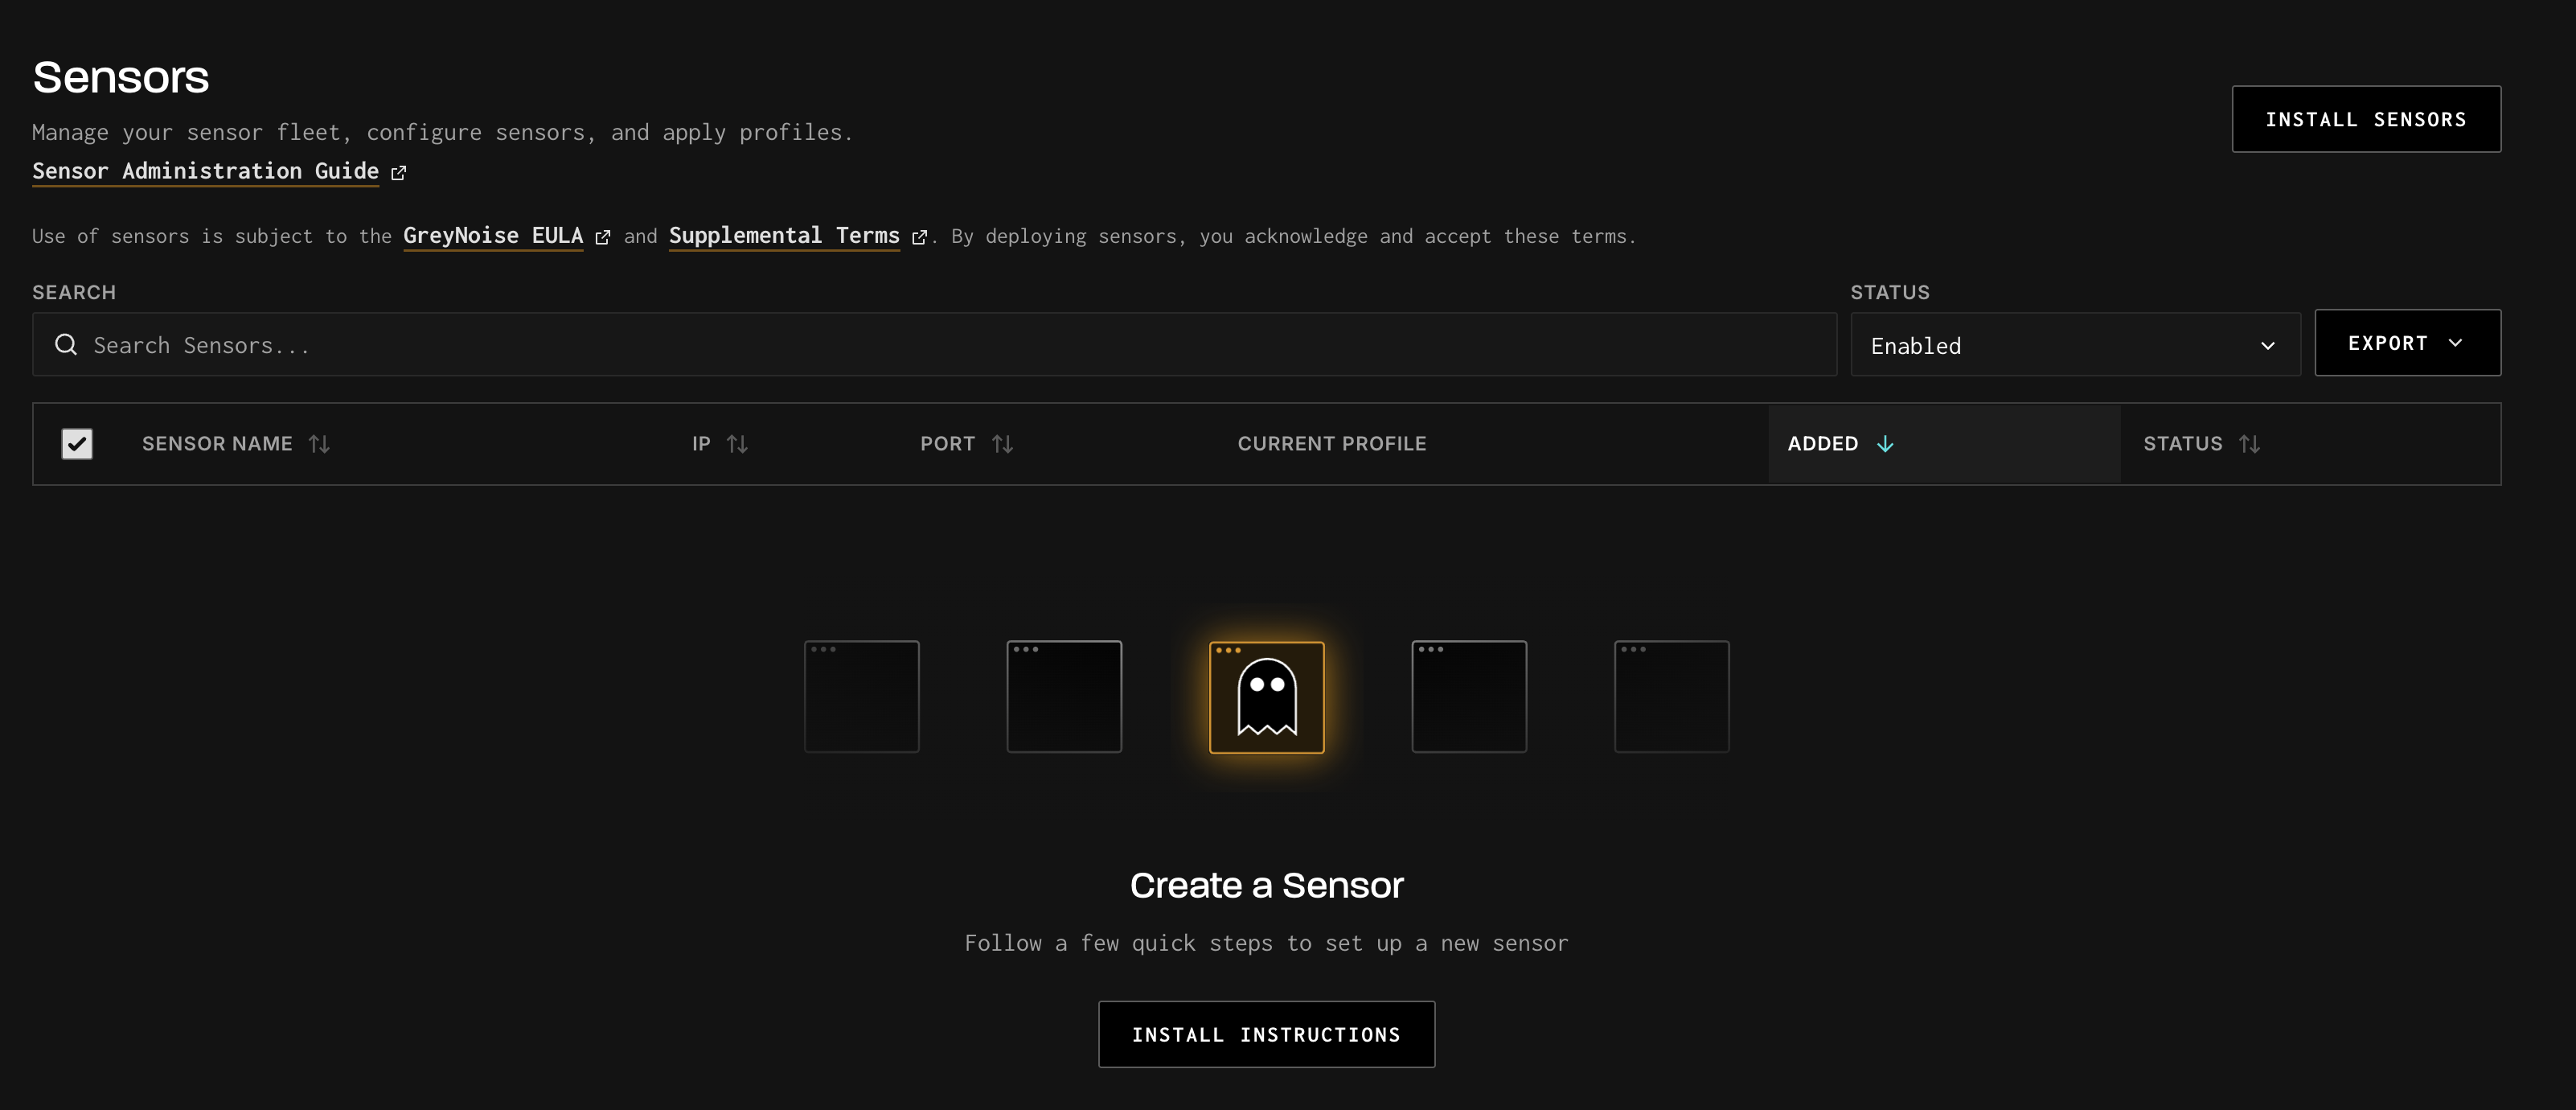Click the Added descending sort arrow
This screenshot has height=1110, width=2576.
tap(1885, 444)
